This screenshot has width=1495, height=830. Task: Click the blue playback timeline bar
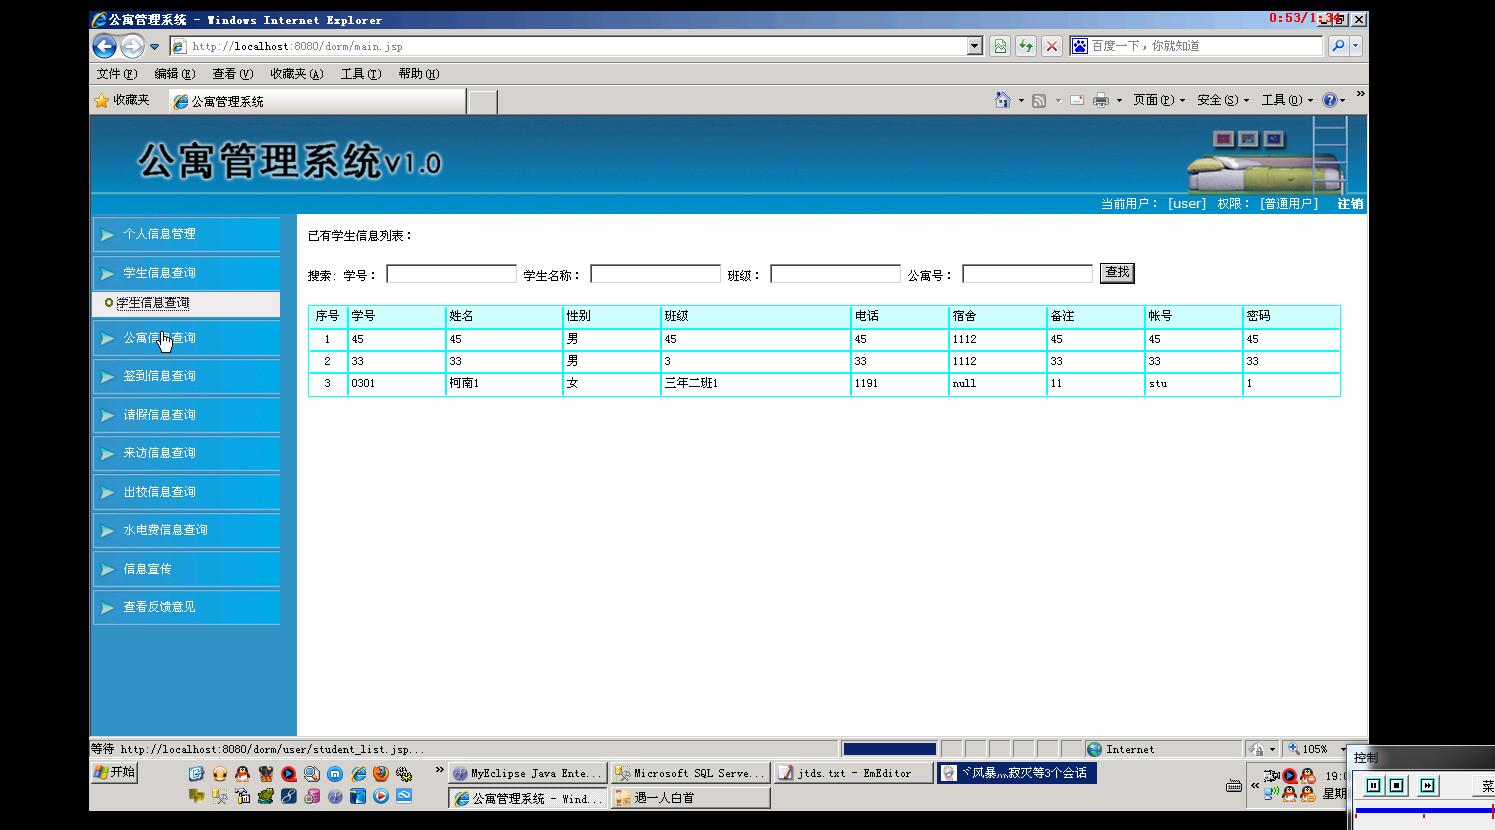(x=1424, y=810)
